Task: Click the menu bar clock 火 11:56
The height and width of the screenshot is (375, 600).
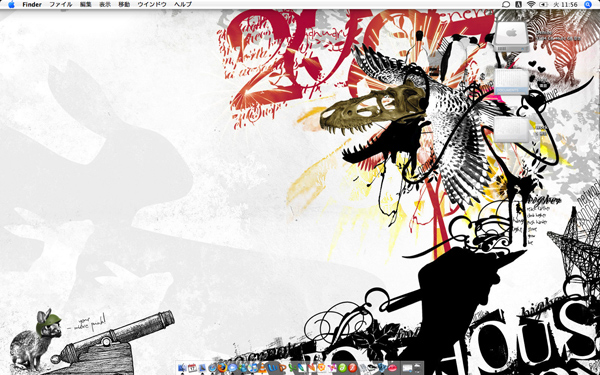Action: (x=565, y=5)
